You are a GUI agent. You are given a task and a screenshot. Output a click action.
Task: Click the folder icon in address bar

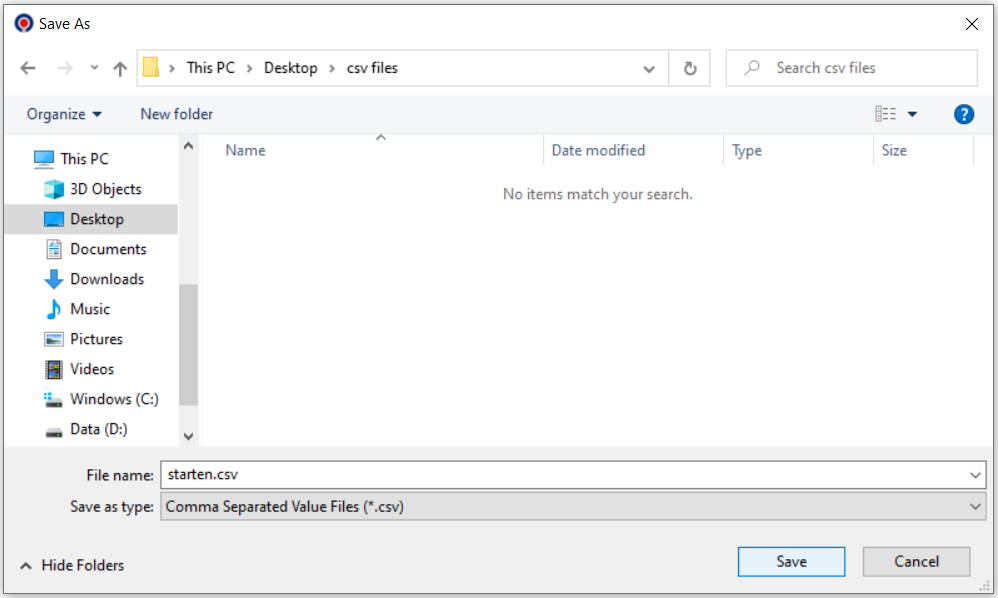pos(151,67)
